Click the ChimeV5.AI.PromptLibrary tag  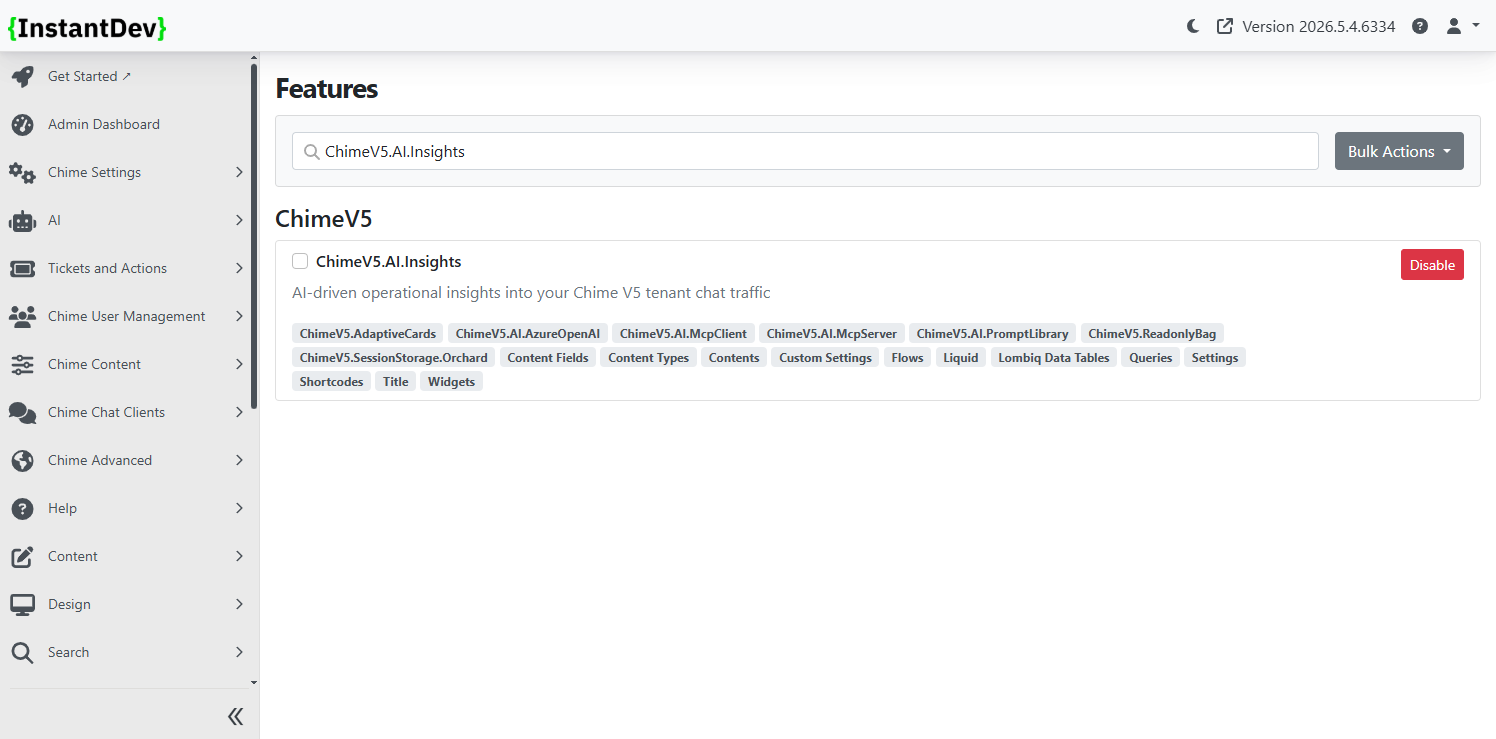coord(993,333)
